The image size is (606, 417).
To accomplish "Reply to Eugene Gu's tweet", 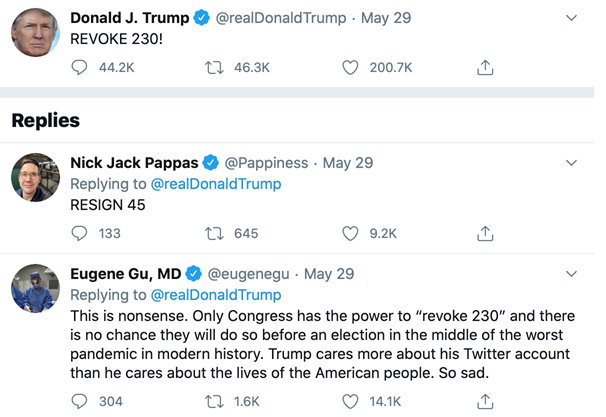I will 80,401.
